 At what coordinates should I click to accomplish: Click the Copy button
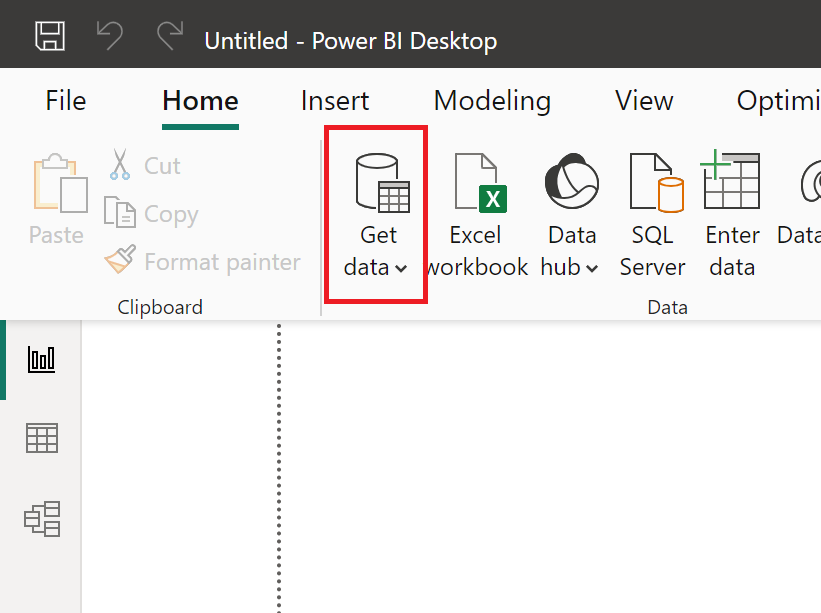coord(151,213)
